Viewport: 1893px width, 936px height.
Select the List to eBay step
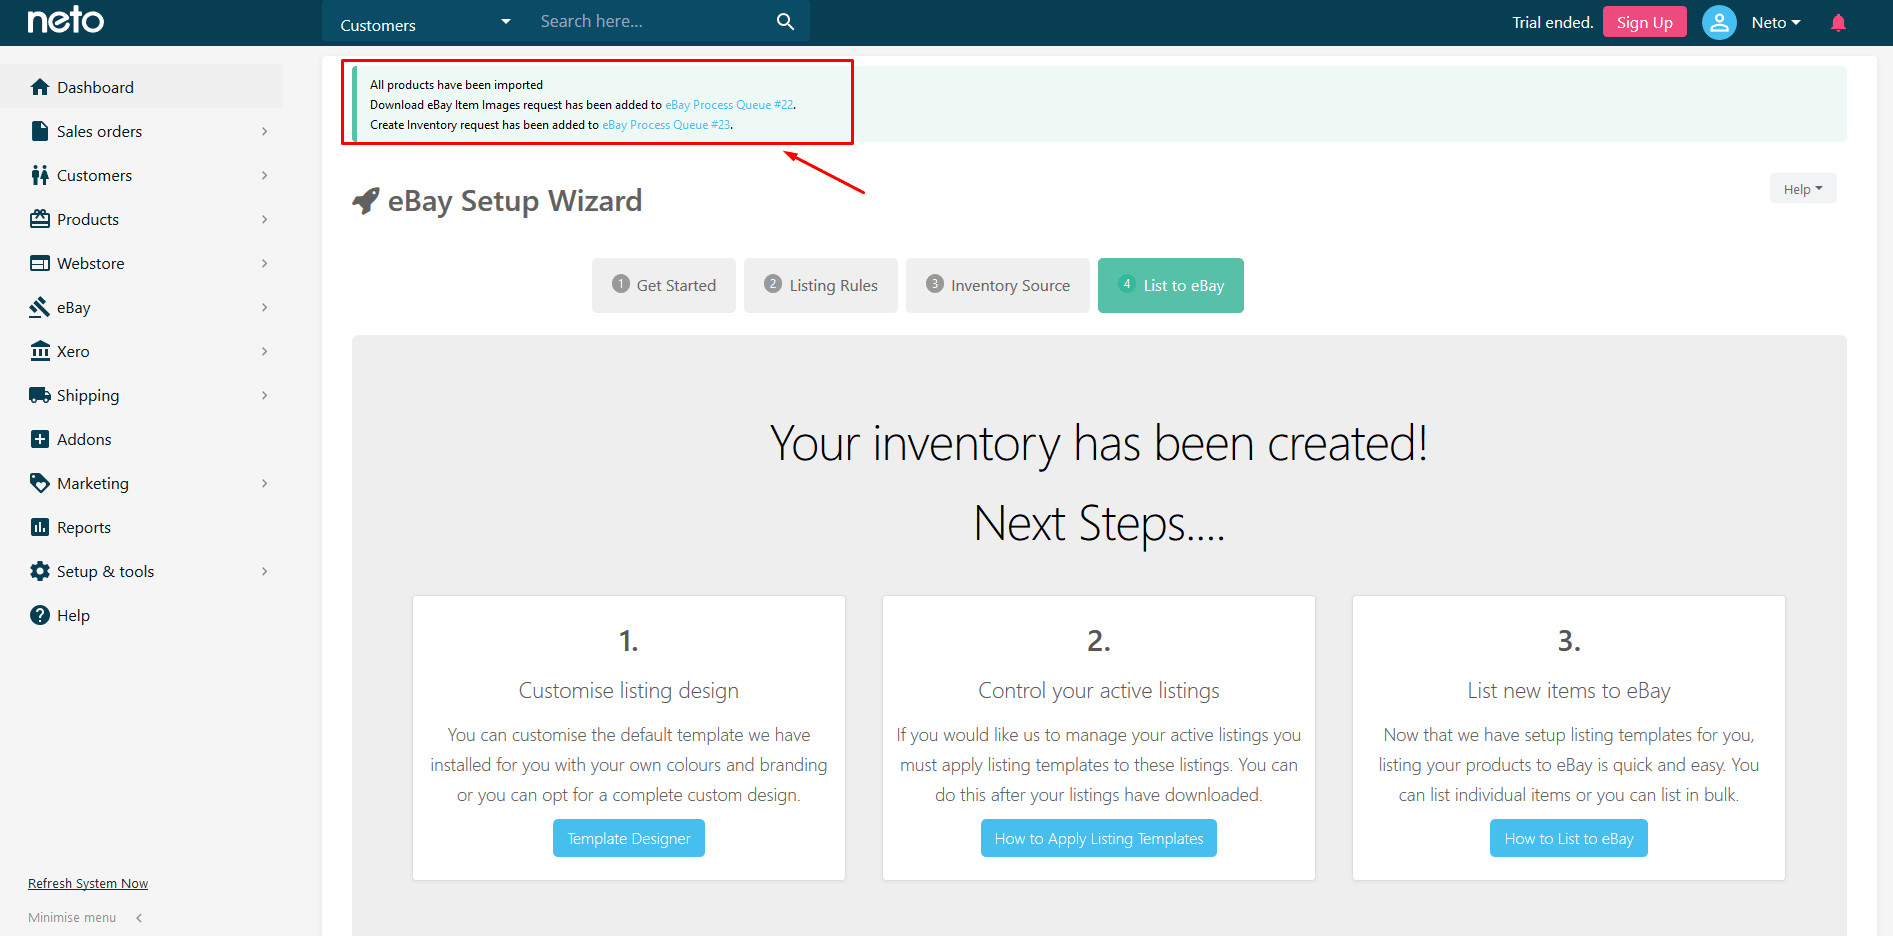1171,285
